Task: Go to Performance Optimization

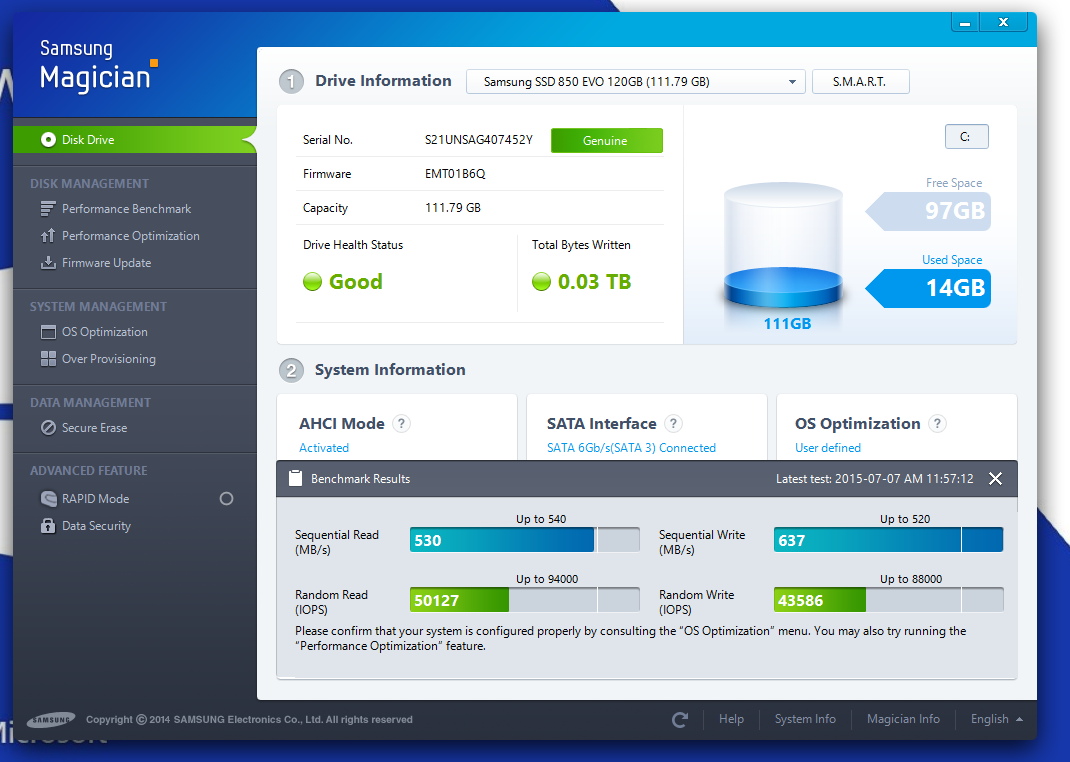Action: (x=131, y=236)
